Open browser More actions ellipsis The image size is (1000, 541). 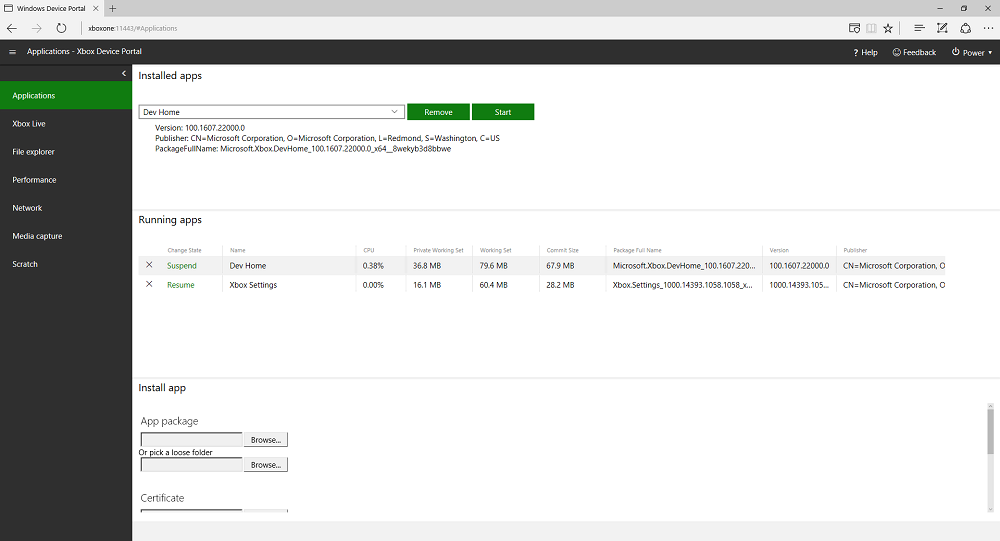pos(988,28)
